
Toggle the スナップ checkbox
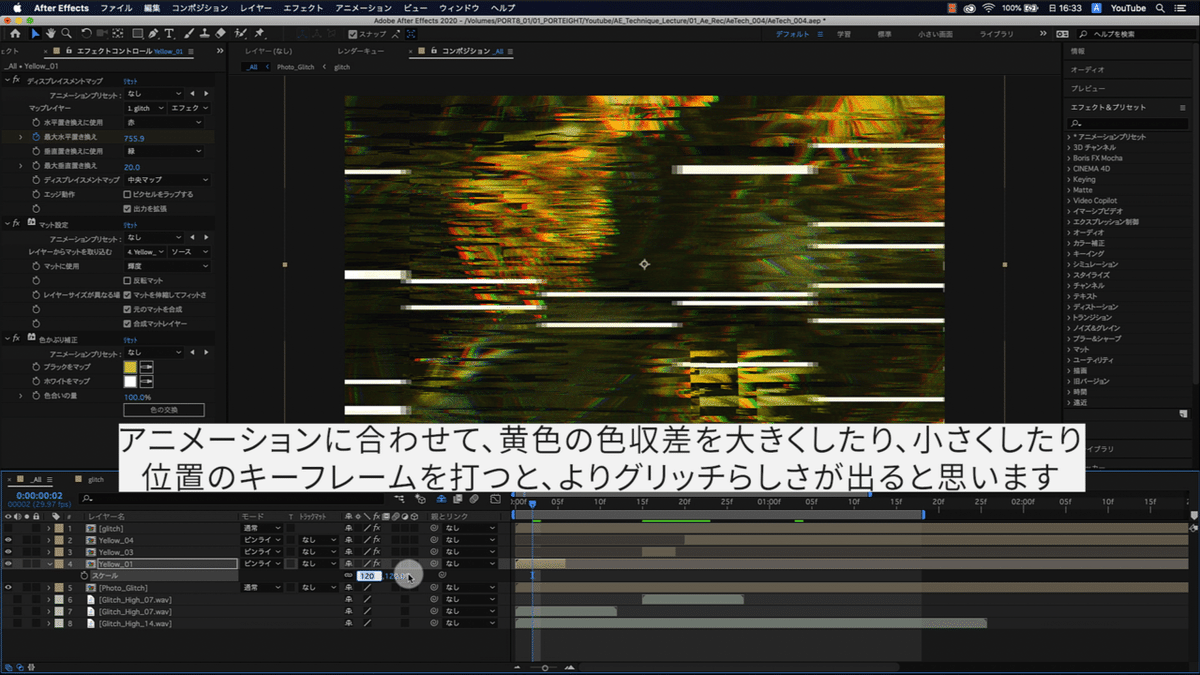tap(353, 33)
